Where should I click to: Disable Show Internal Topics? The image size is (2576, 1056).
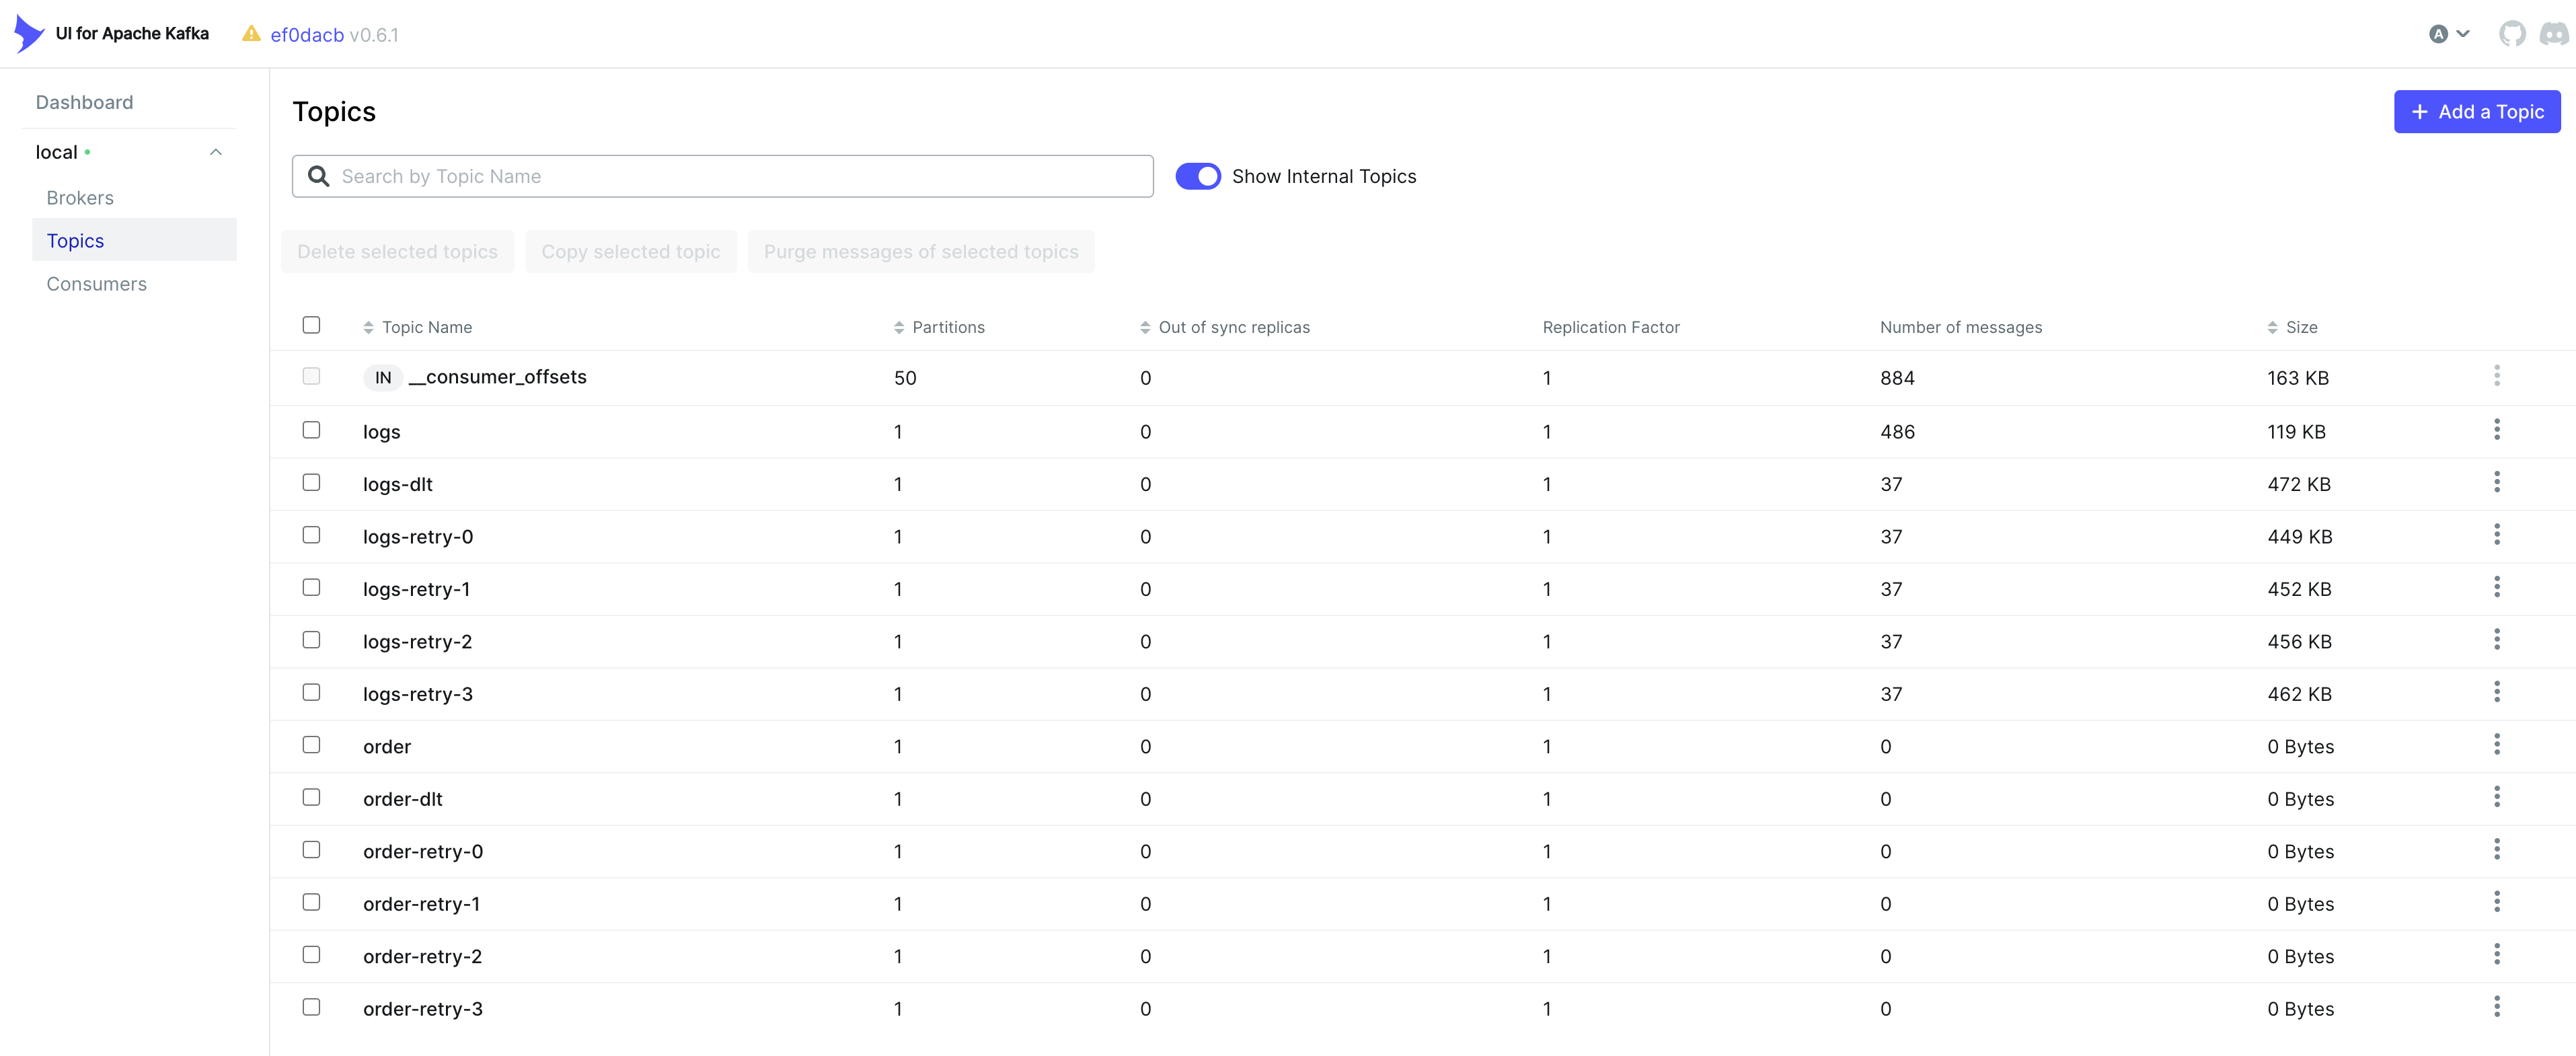(x=1198, y=175)
